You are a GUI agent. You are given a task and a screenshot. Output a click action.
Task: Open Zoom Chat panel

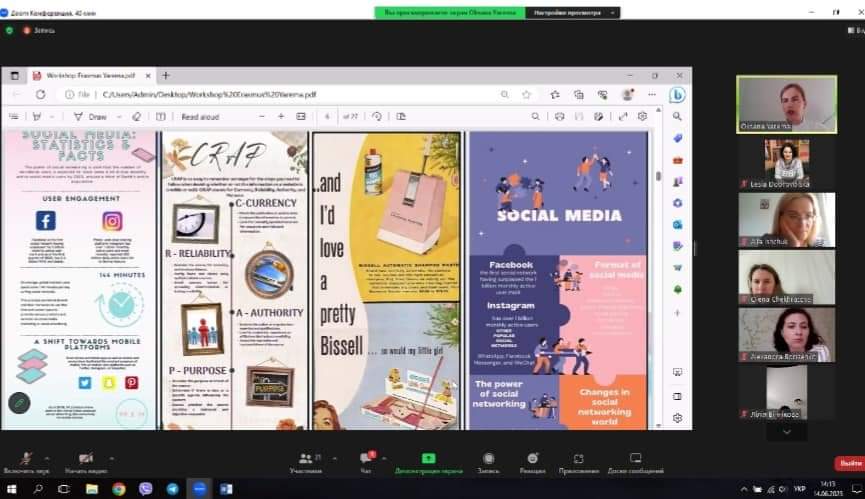366,462
